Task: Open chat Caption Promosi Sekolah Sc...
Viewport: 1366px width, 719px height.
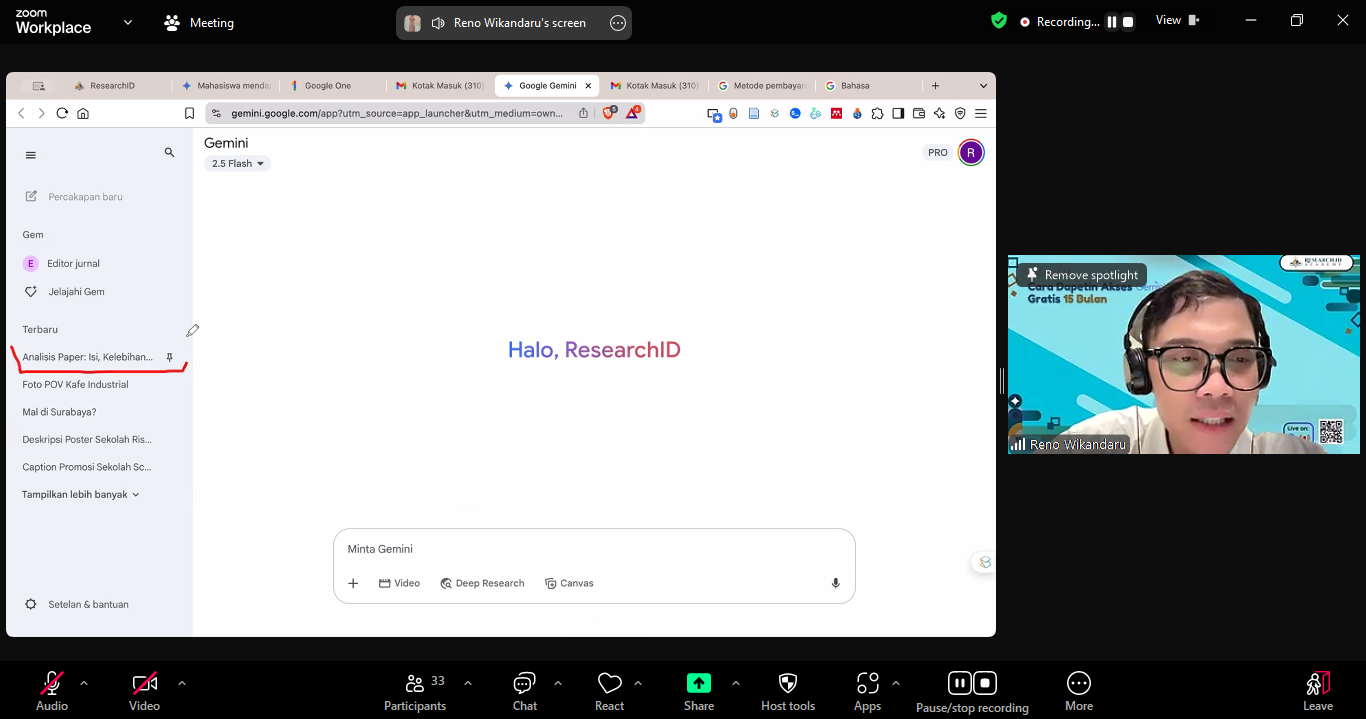Action: click(87, 467)
